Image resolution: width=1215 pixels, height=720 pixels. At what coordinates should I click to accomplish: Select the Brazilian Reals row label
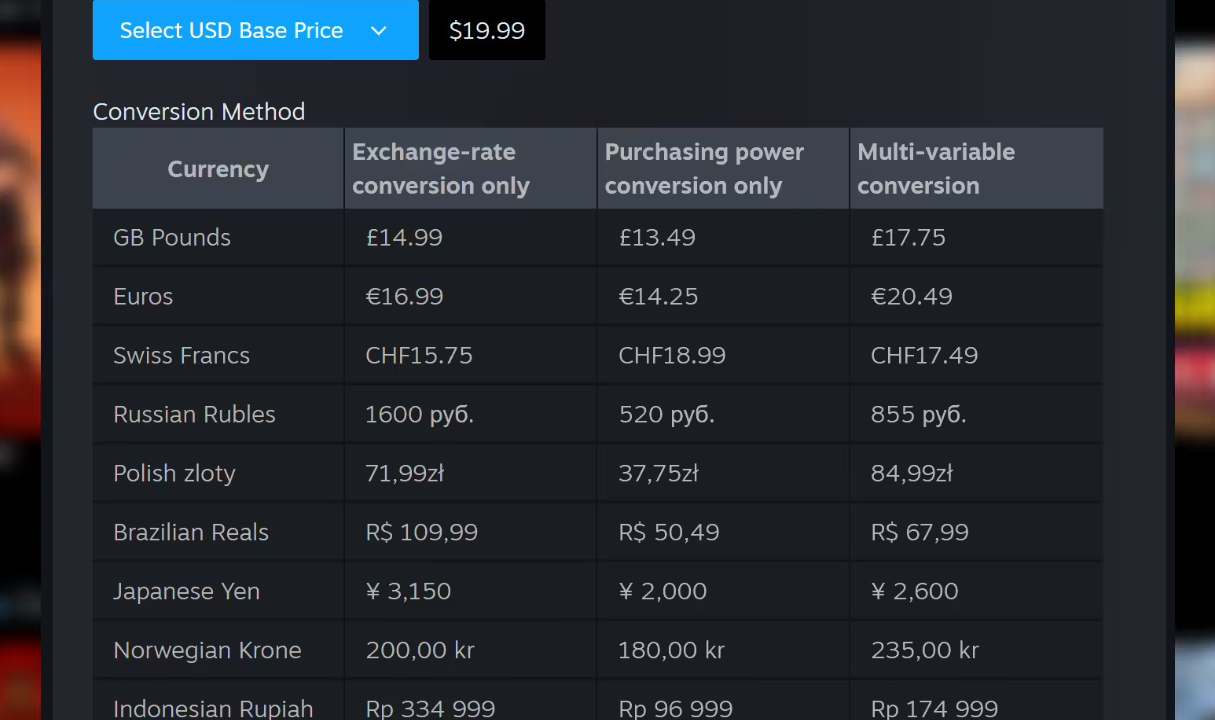(191, 533)
